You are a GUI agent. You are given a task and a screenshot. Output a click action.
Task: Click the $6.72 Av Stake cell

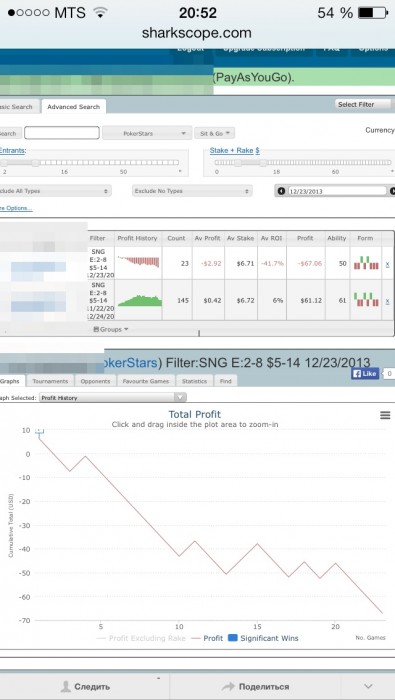click(241, 300)
